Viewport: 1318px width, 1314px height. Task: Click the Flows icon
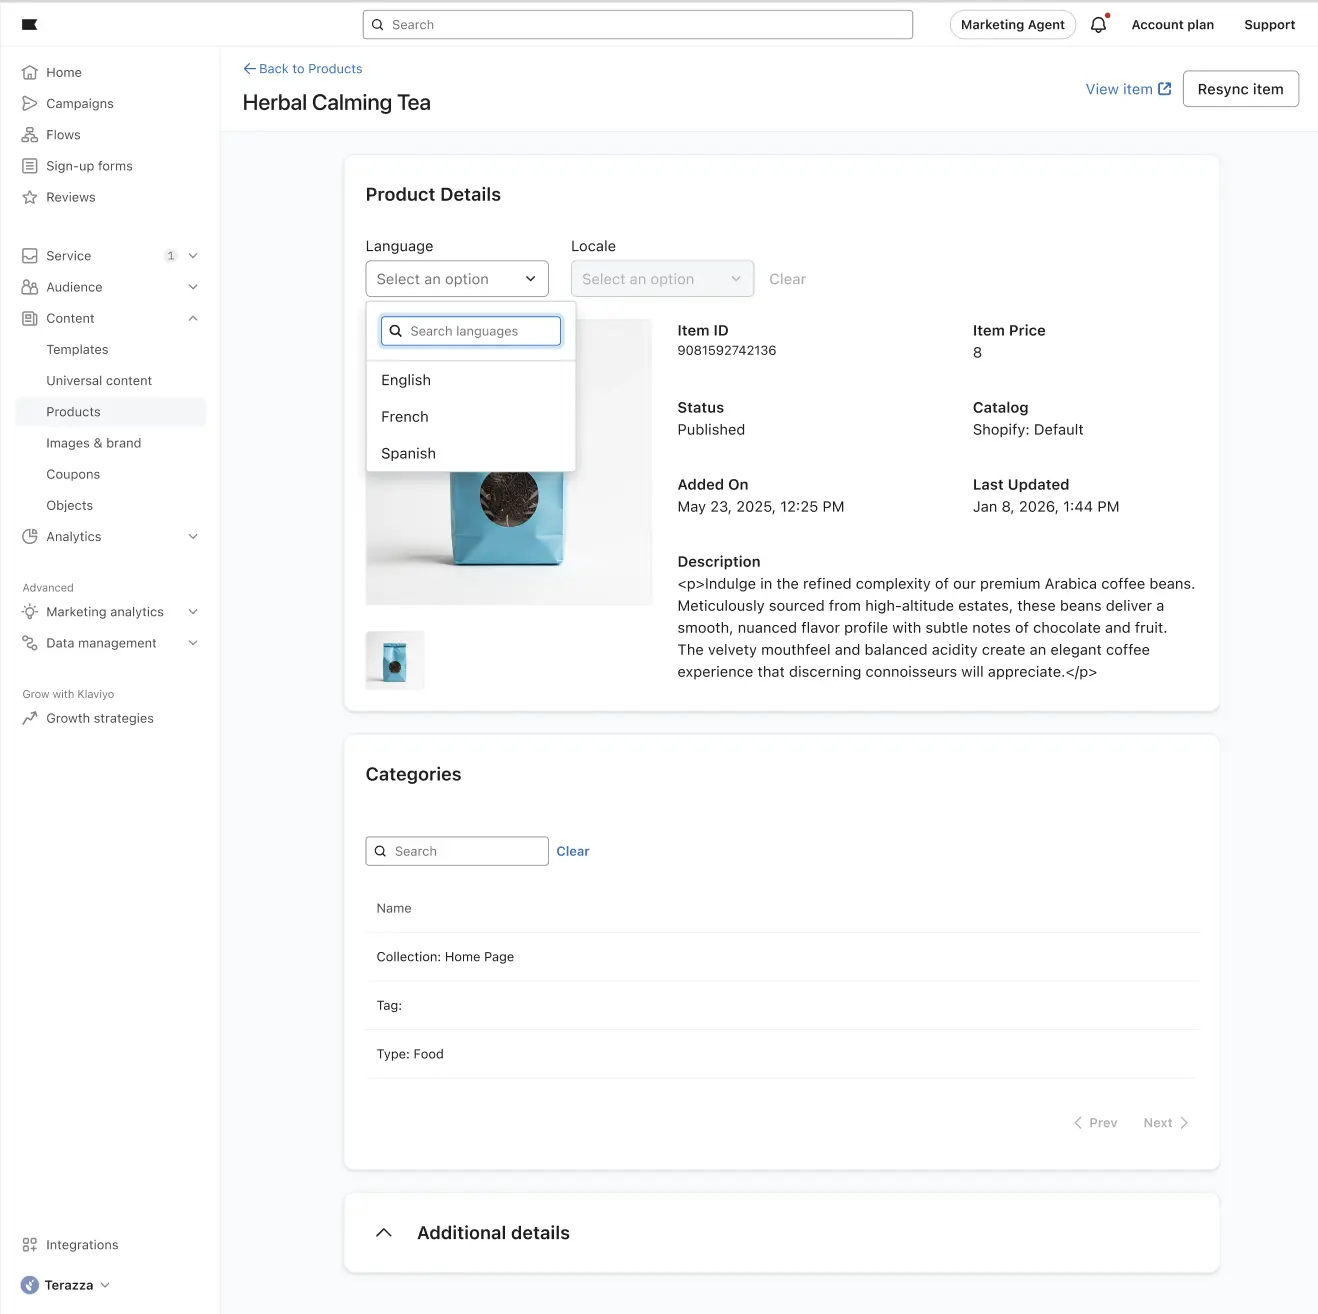click(30, 134)
